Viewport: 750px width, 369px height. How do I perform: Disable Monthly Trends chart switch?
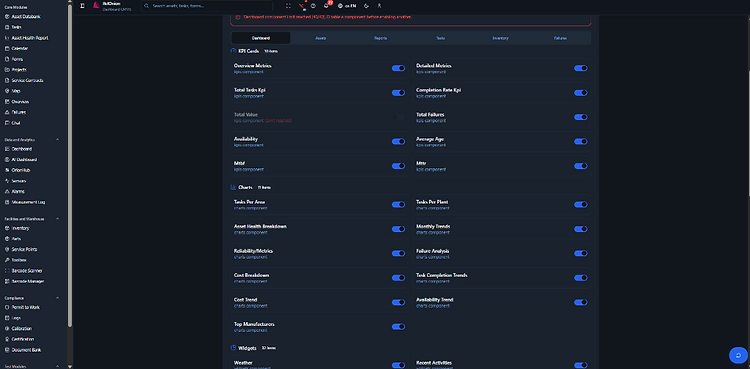tap(581, 229)
